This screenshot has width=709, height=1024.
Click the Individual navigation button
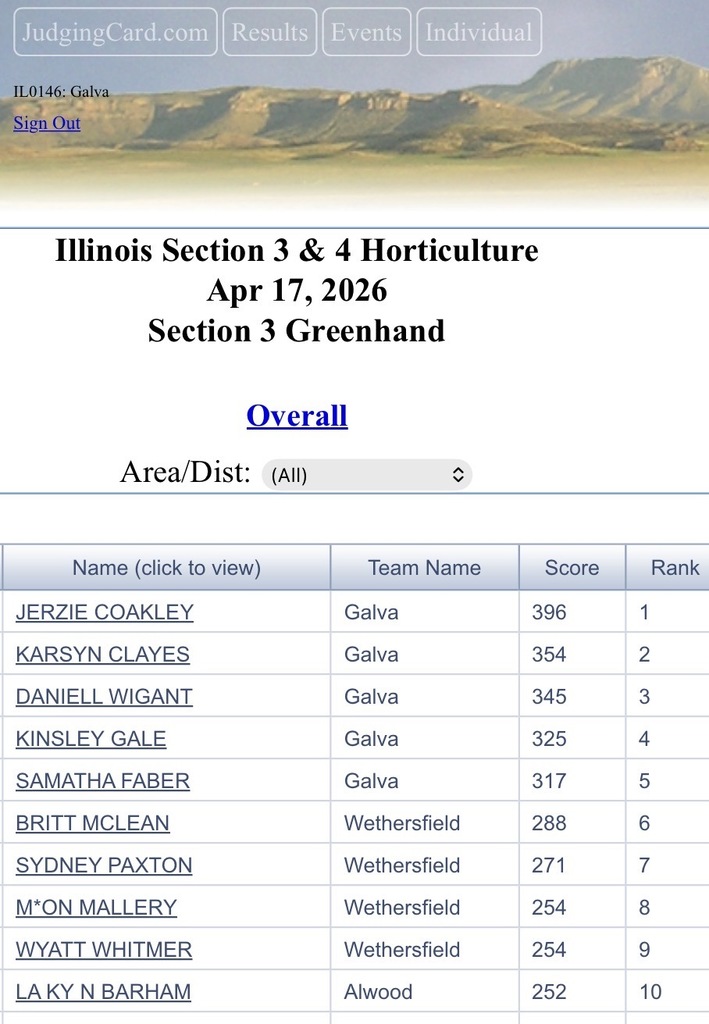[478, 32]
